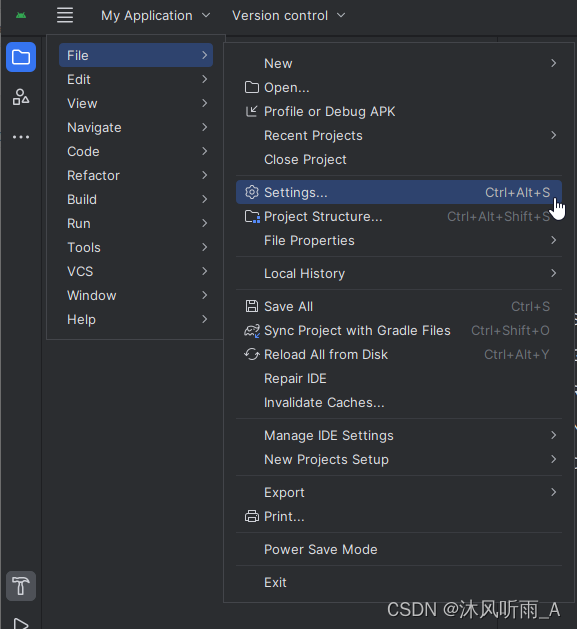577x629 pixels.
Task: Show more tool windows ellipsis icon
Action: coord(21,137)
